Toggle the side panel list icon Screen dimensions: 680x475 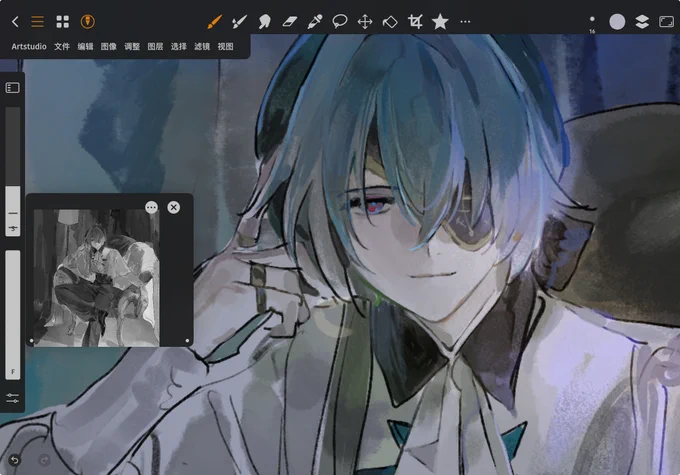tap(13, 88)
